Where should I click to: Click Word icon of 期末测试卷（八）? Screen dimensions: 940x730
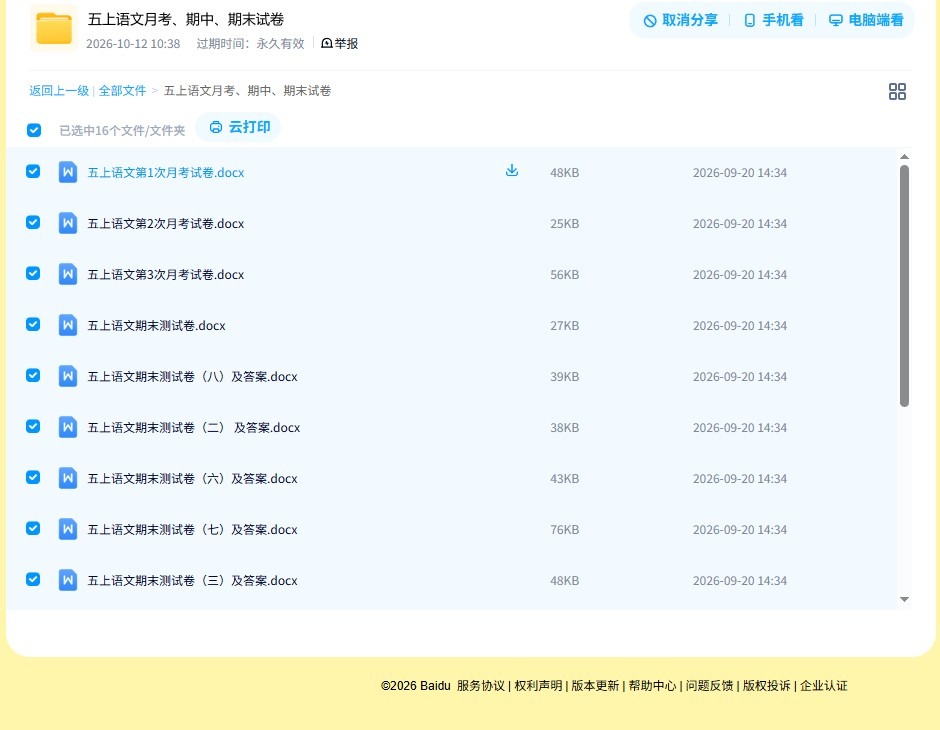click(68, 376)
